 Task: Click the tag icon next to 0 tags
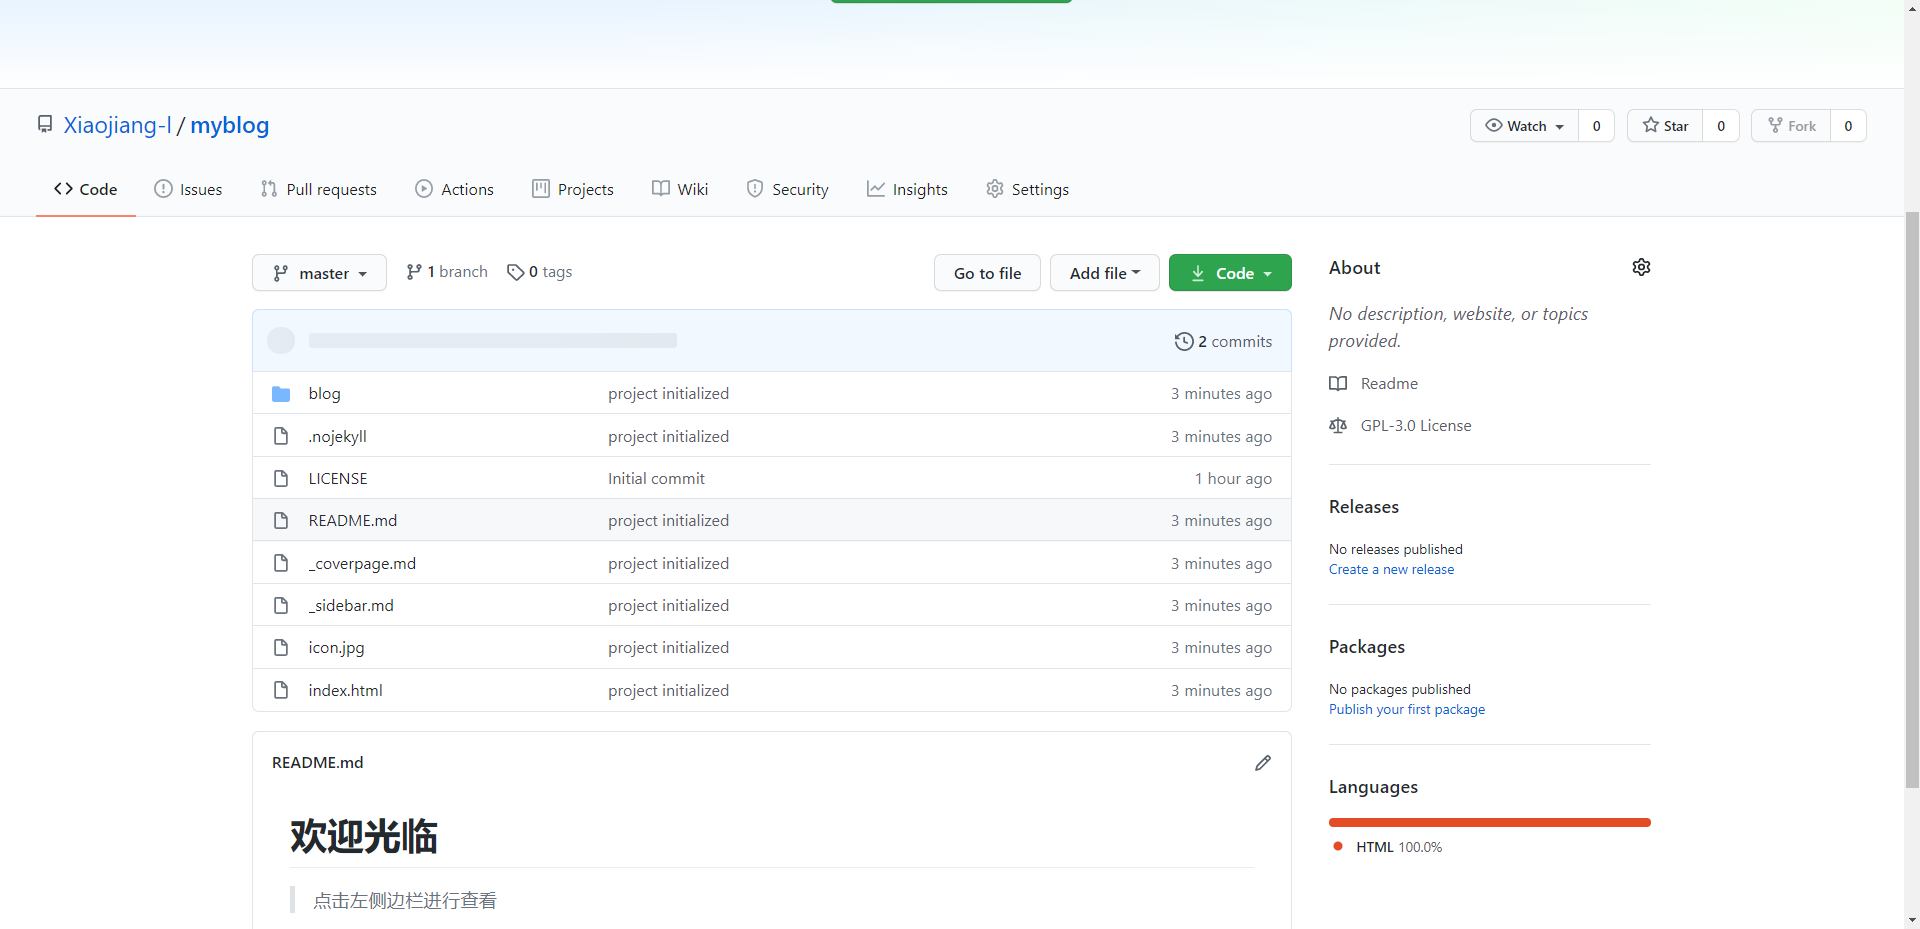[x=515, y=272]
